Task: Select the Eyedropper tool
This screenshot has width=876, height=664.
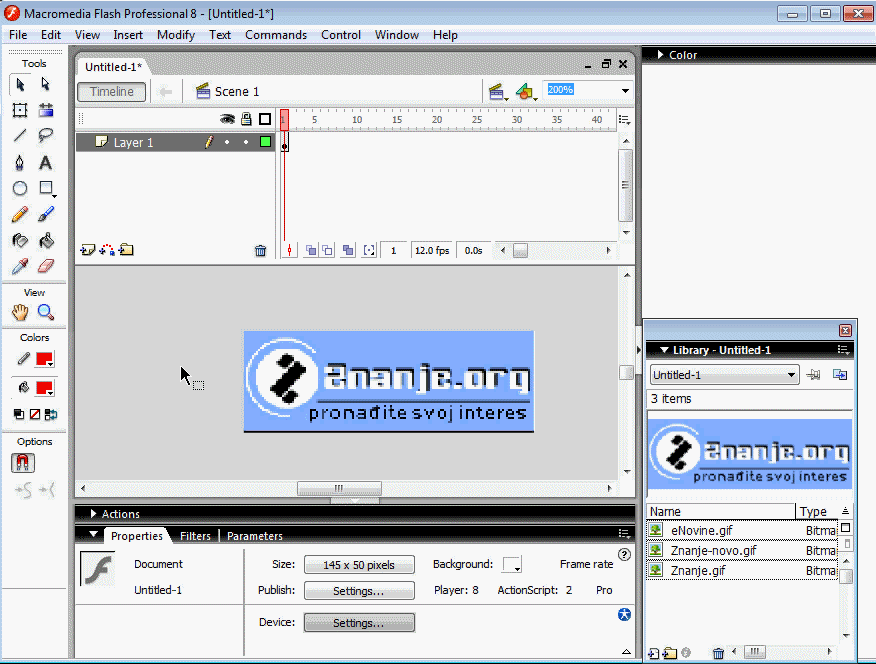Action: tap(20, 266)
